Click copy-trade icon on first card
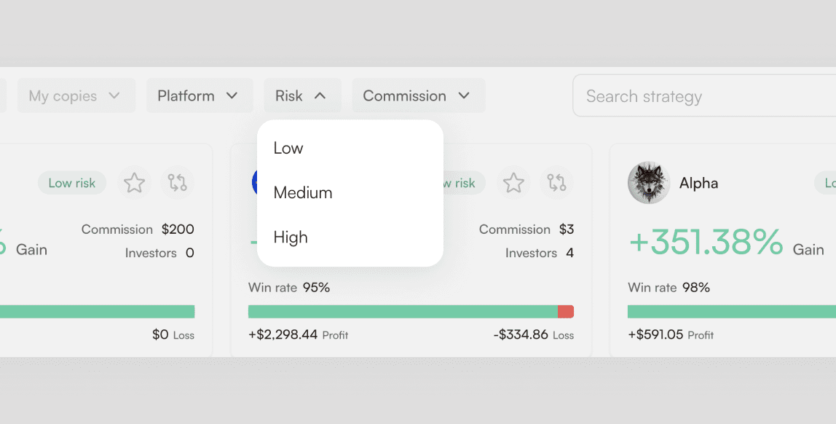Screen dimensions: 836x424 coord(177,183)
